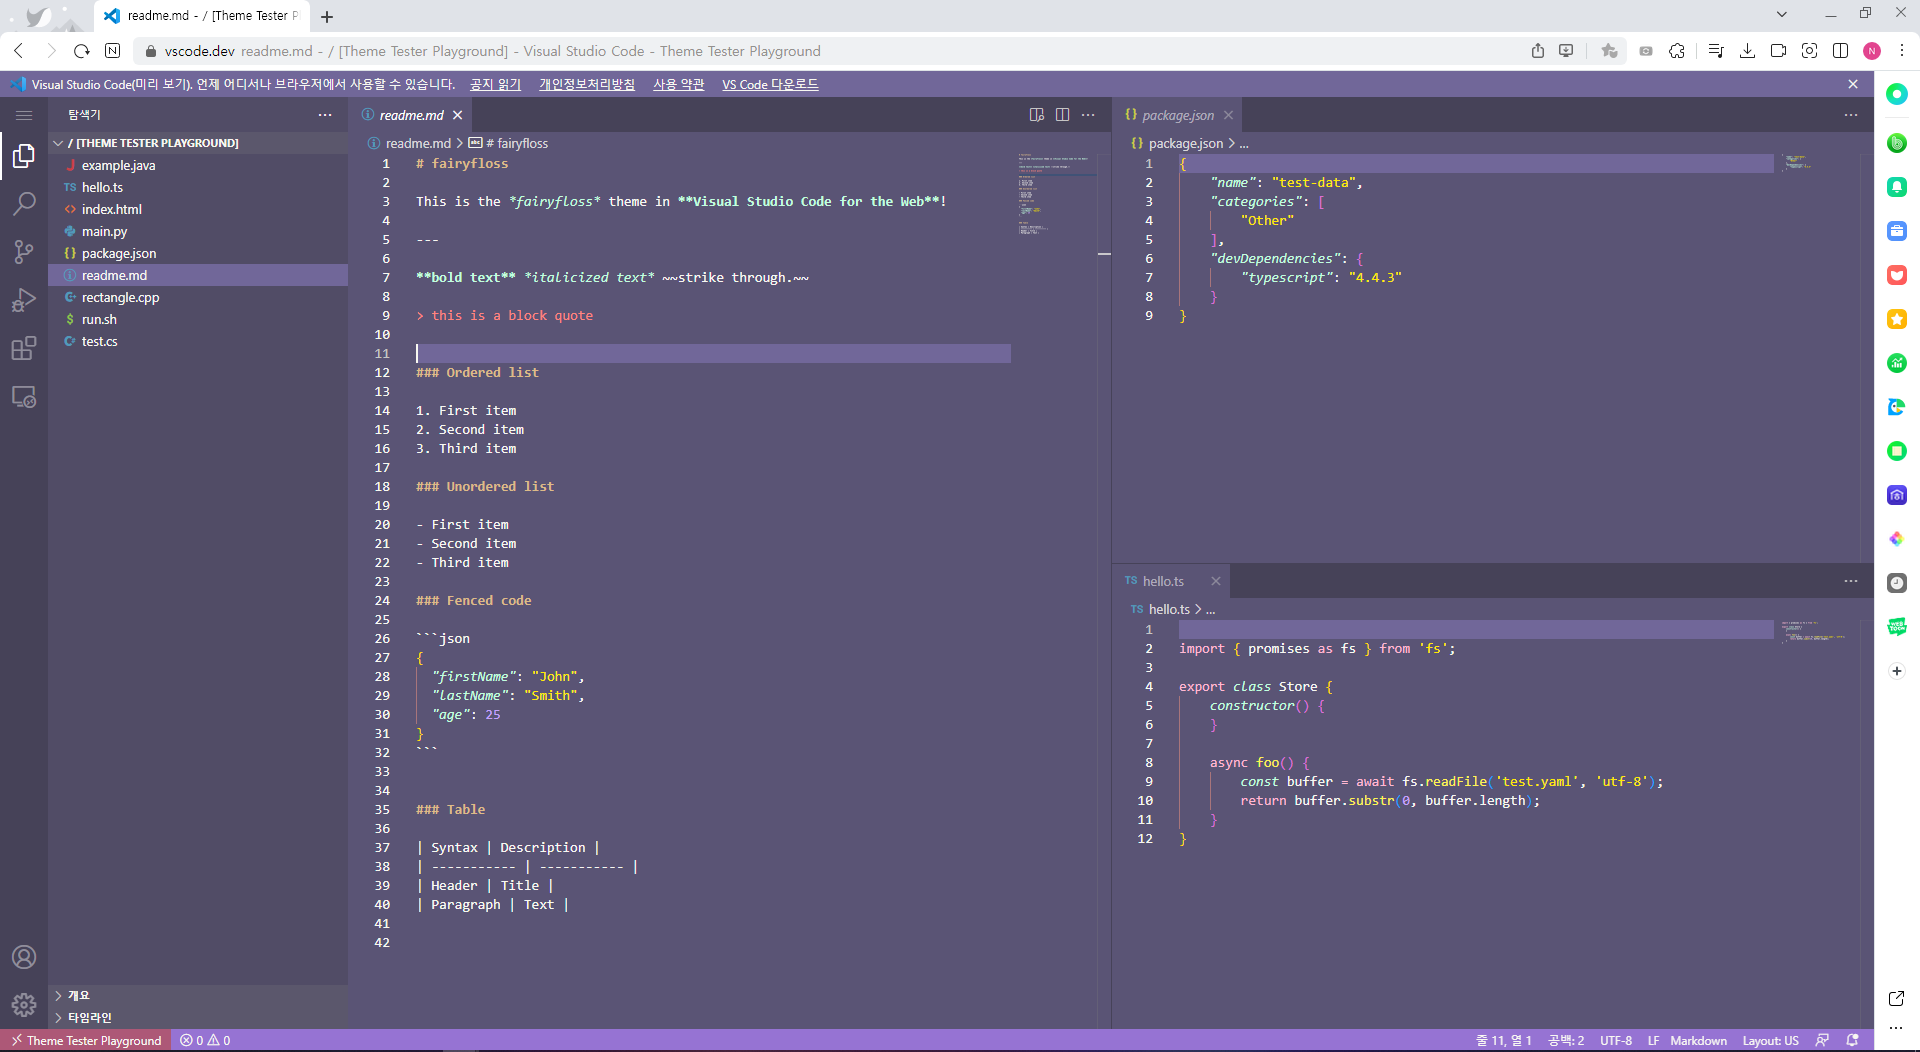Image resolution: width=1920 pixels, height=1052 pixels.
Task: Open rectangle.cpp in the explorer
Action: (x=198, y=297)
